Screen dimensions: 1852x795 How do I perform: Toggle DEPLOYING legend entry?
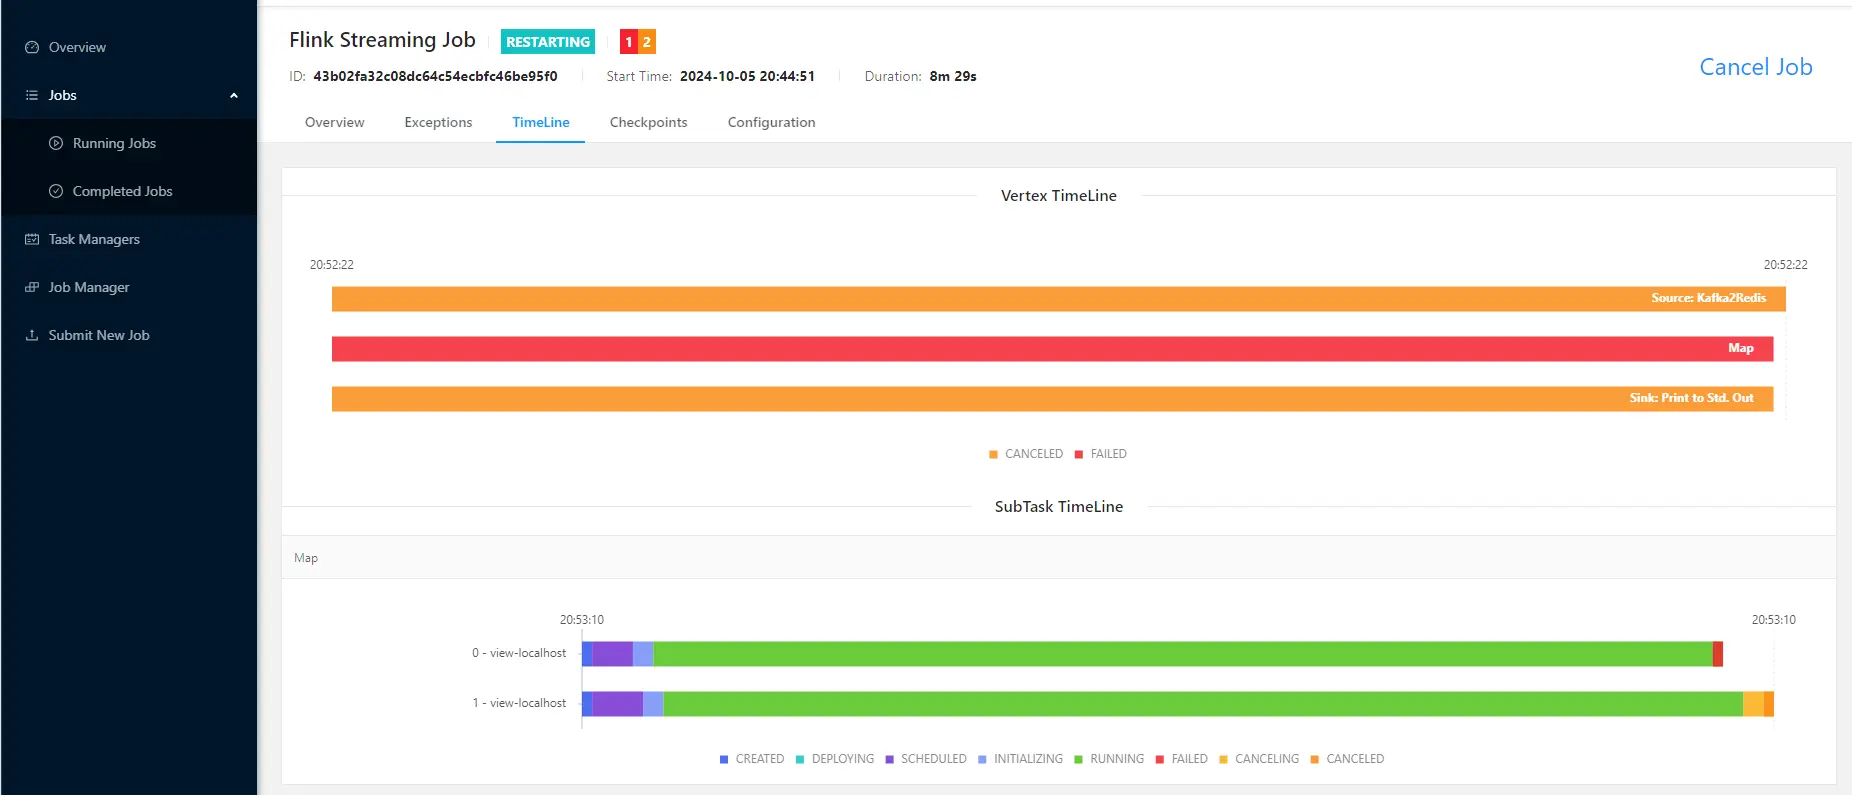pyautogui.click(x=835, y=759)
